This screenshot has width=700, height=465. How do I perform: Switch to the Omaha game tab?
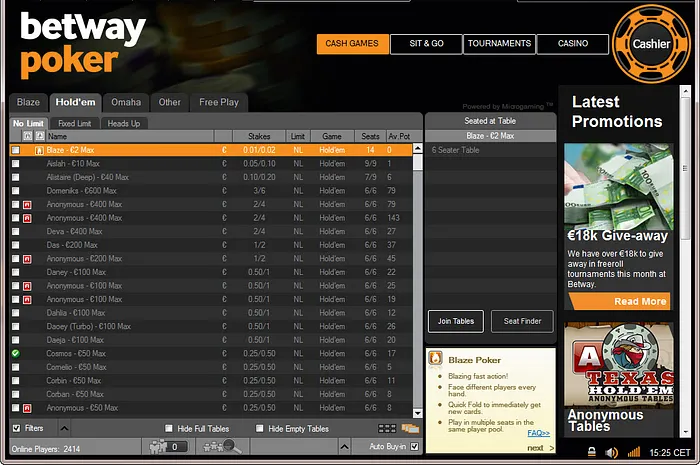(126, 102)
